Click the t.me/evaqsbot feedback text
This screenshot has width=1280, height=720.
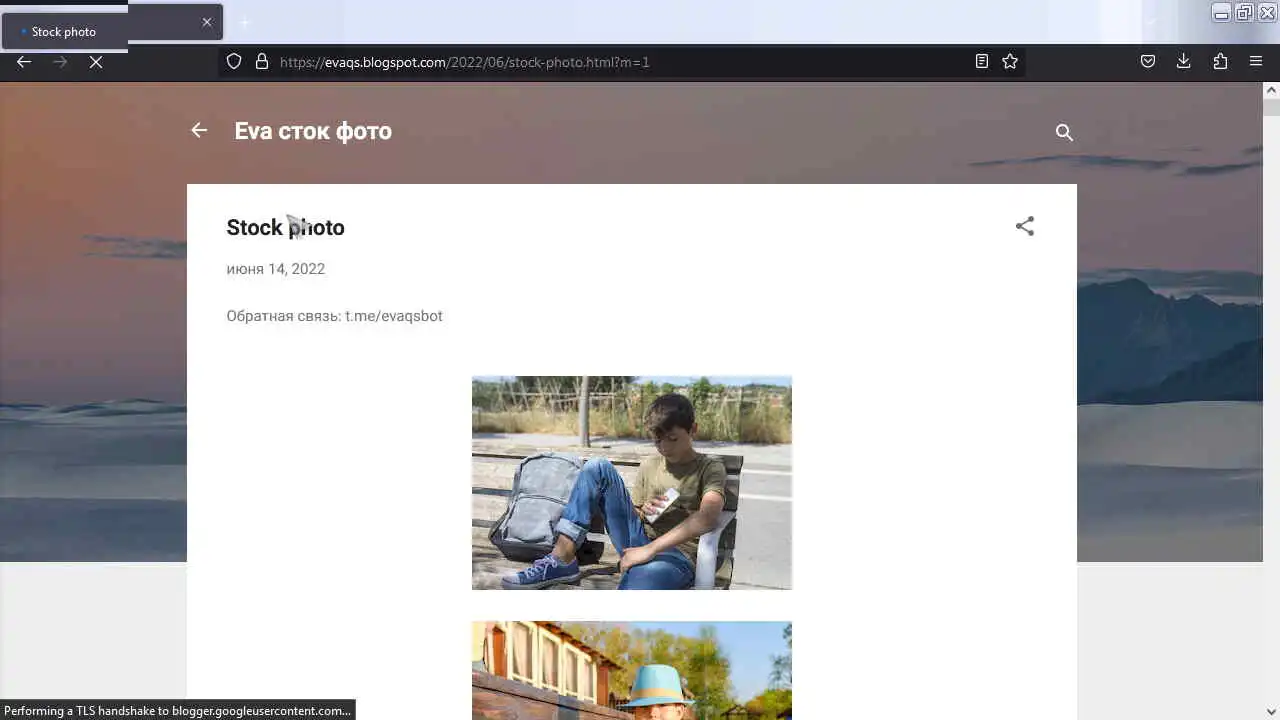point(394,316)
